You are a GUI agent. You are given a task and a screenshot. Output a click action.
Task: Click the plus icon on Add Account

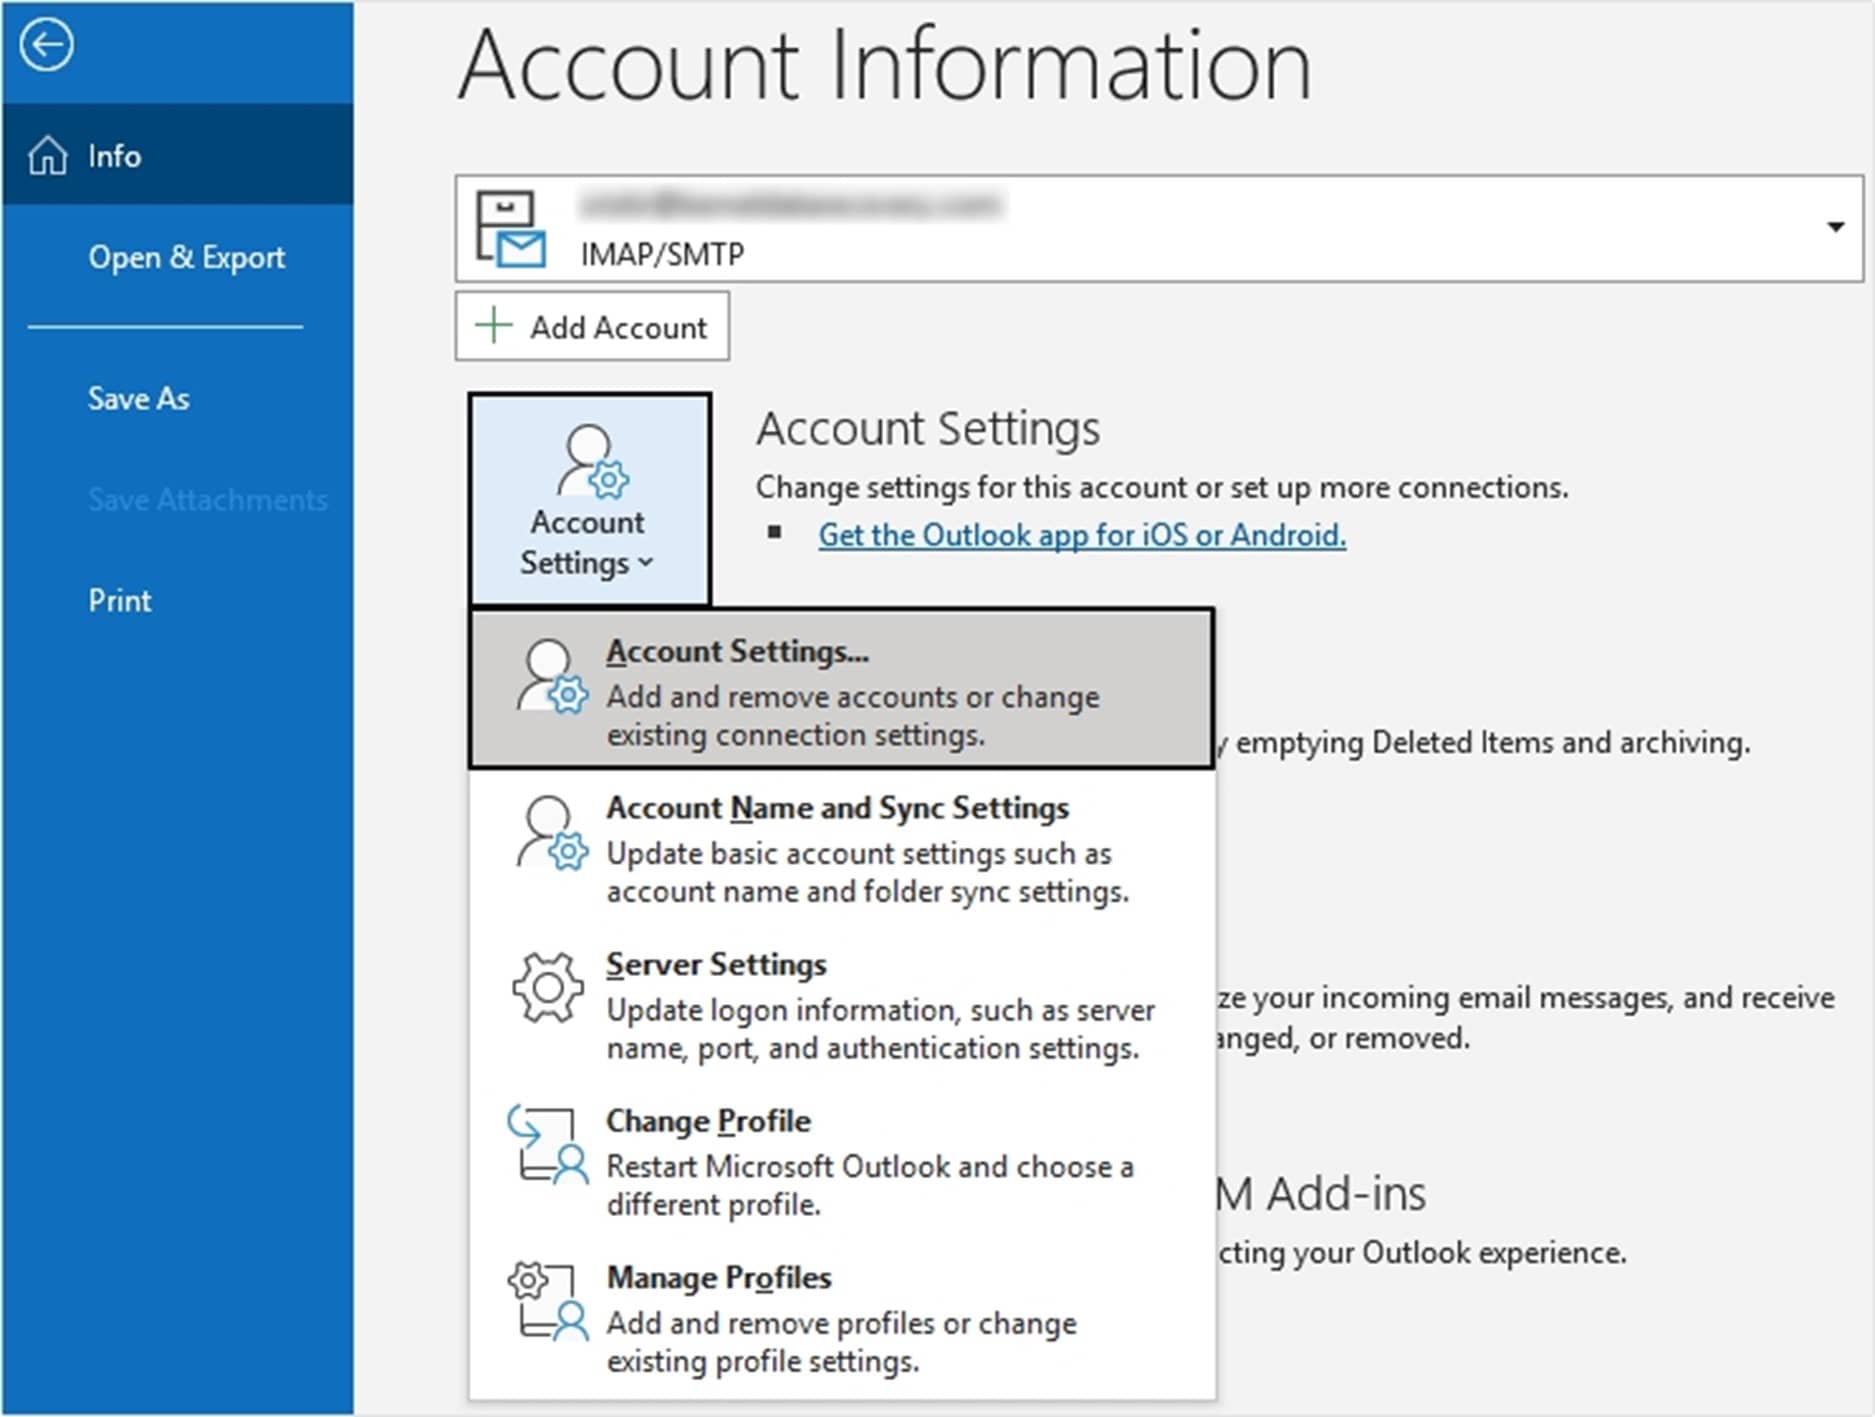493,326
